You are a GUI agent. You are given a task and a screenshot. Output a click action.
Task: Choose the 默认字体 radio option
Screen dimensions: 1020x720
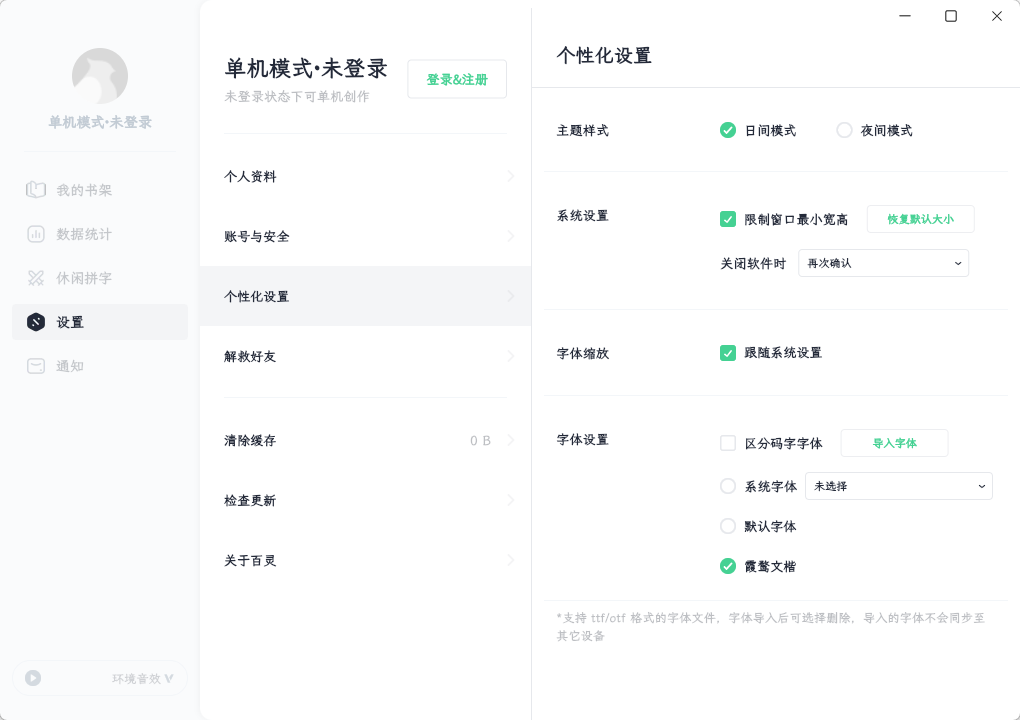tap(728, 526)
